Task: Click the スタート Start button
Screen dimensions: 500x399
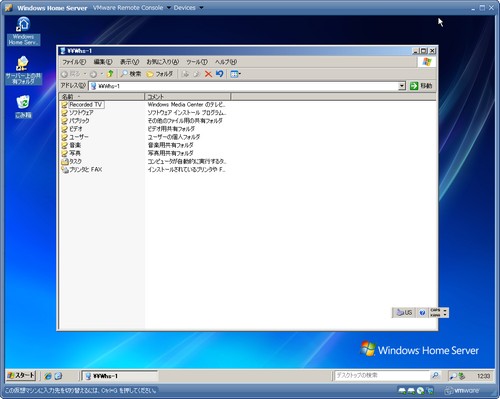Action: tap(21, 375)
